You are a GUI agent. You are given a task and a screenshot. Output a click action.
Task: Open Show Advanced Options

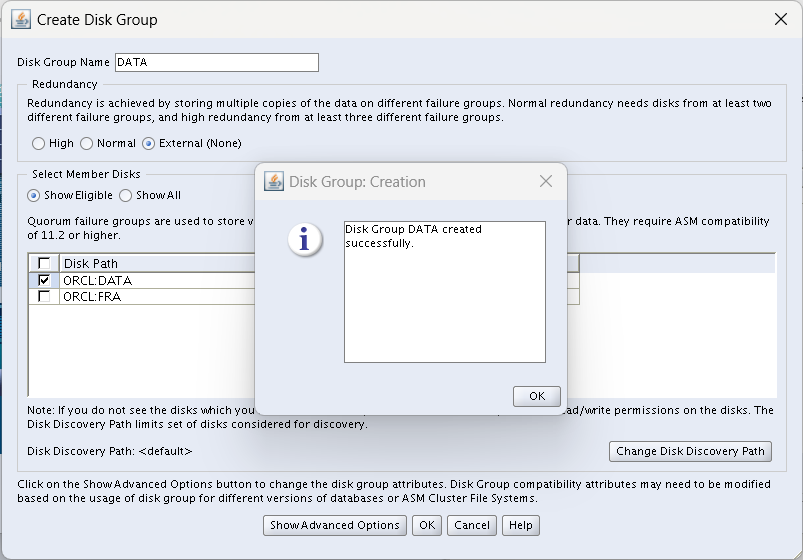(335, 526)
